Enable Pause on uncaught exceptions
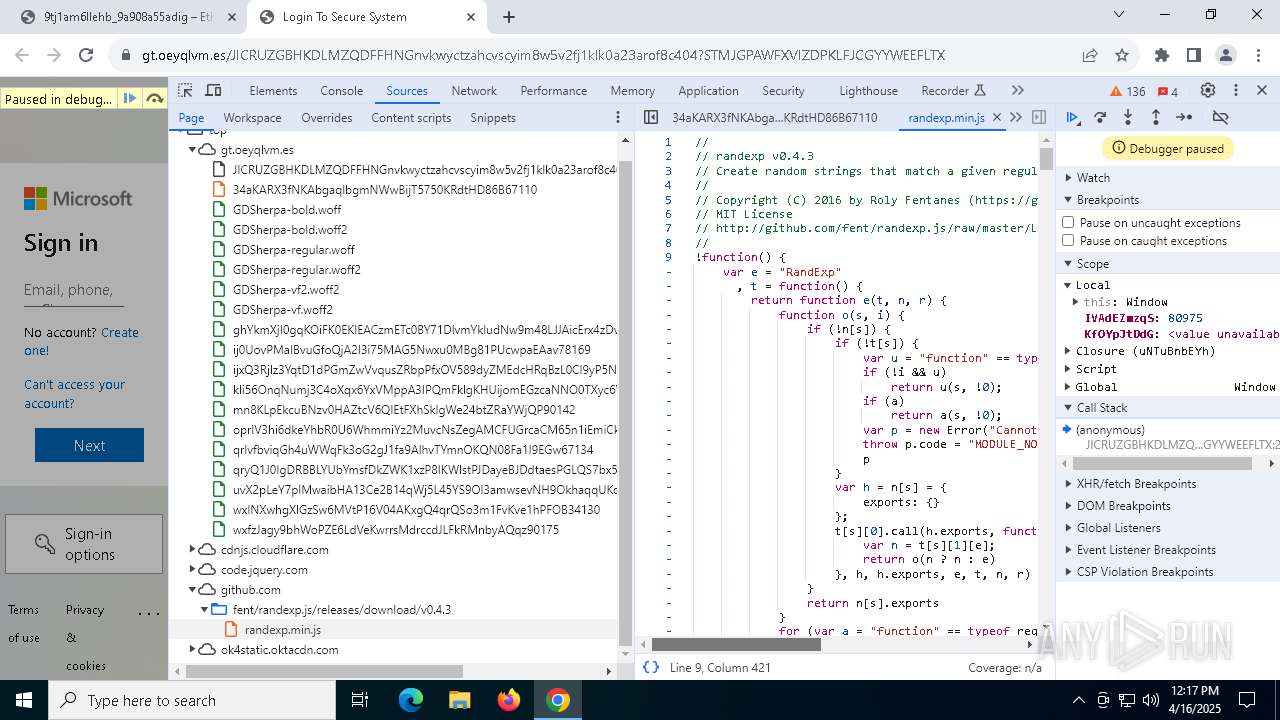The image size is (1280, 720). pos(1068,222)
